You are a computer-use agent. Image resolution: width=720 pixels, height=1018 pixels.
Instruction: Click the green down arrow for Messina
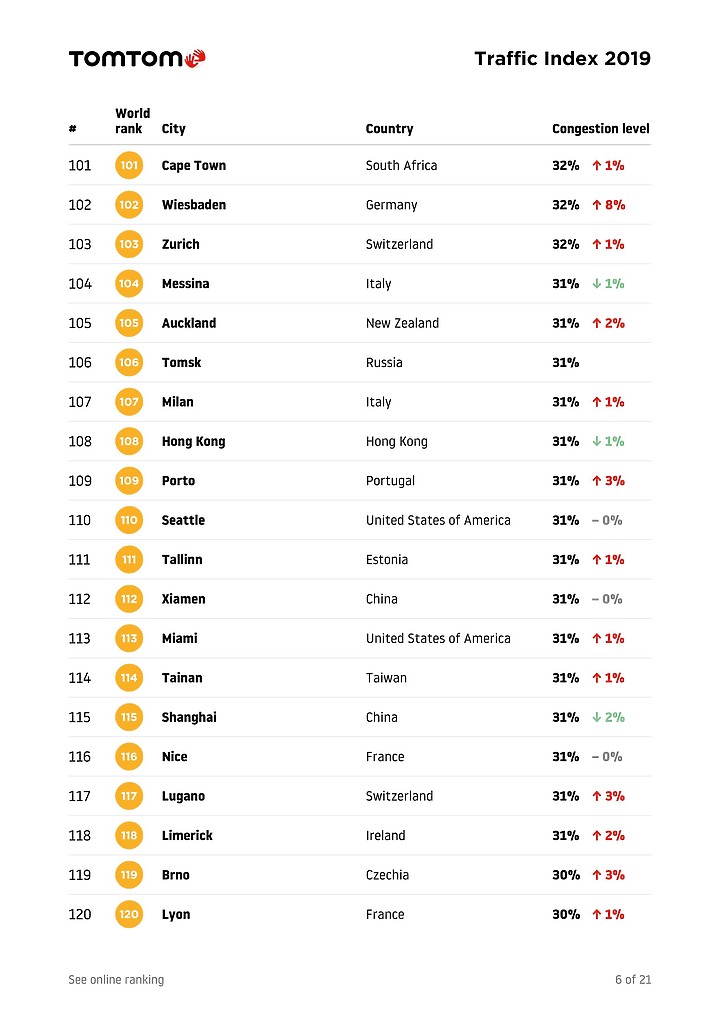tap(596, 283)
